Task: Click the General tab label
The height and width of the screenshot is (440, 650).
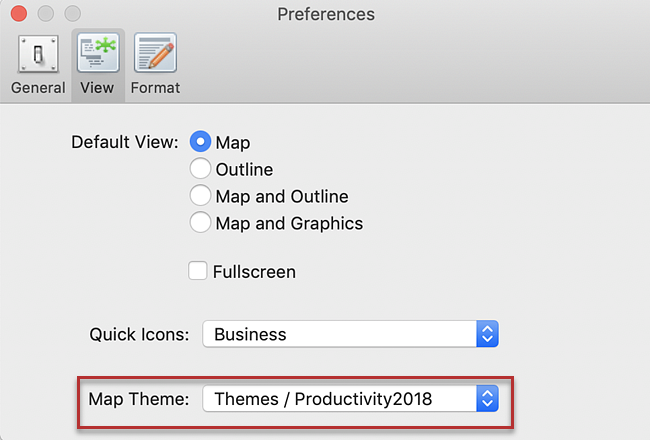Action: point(38,87)
